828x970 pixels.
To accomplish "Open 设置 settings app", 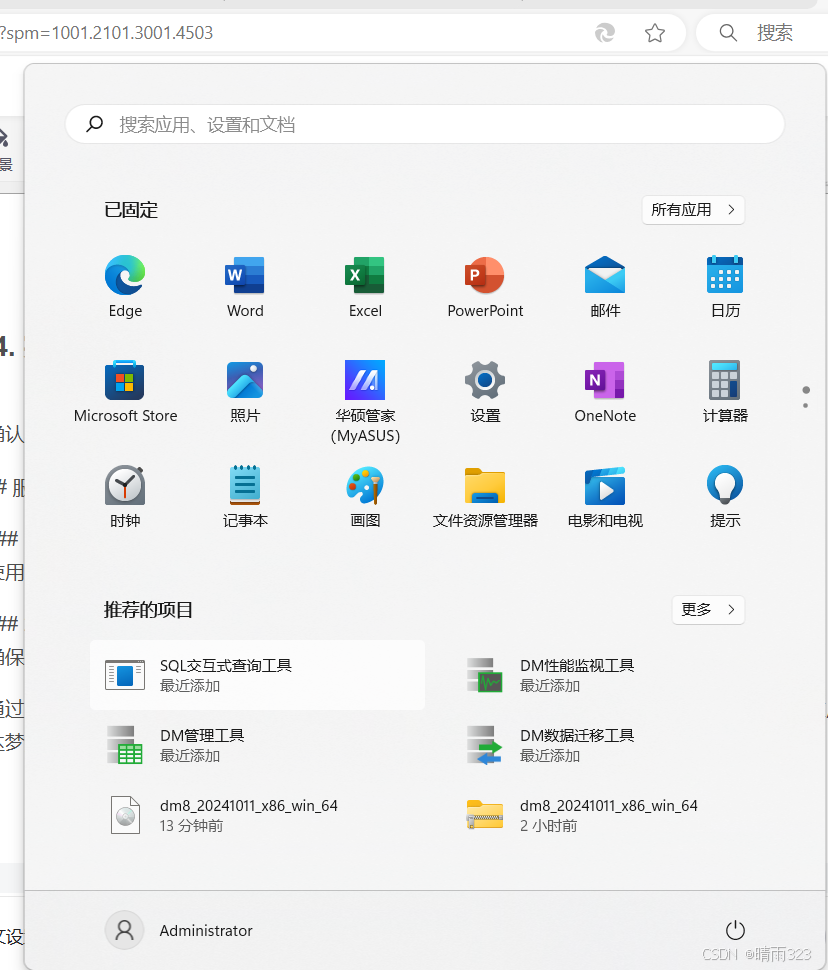I will pyautogui.click(x=485, y=392).
